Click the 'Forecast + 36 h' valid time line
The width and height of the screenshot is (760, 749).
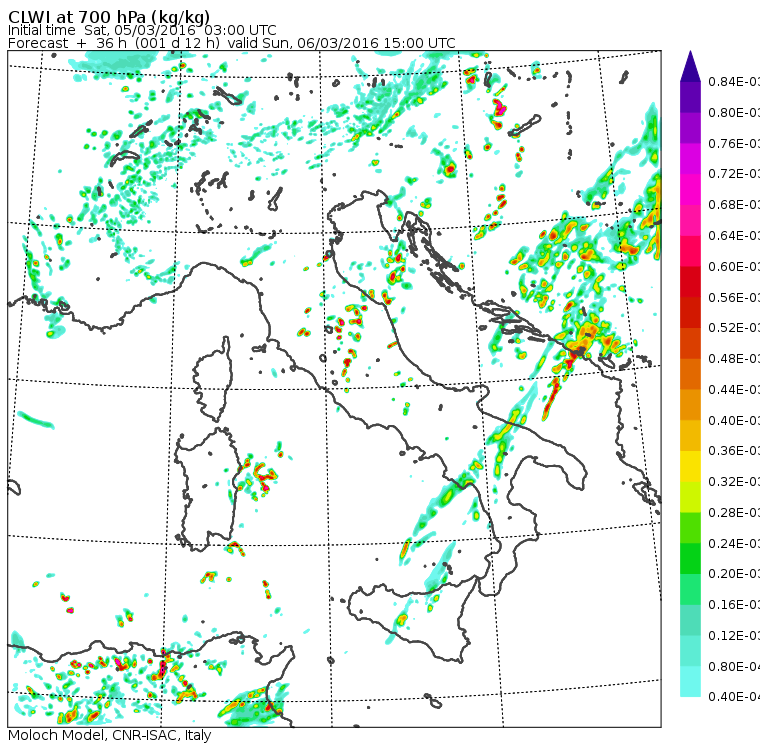tap(232, 44)
